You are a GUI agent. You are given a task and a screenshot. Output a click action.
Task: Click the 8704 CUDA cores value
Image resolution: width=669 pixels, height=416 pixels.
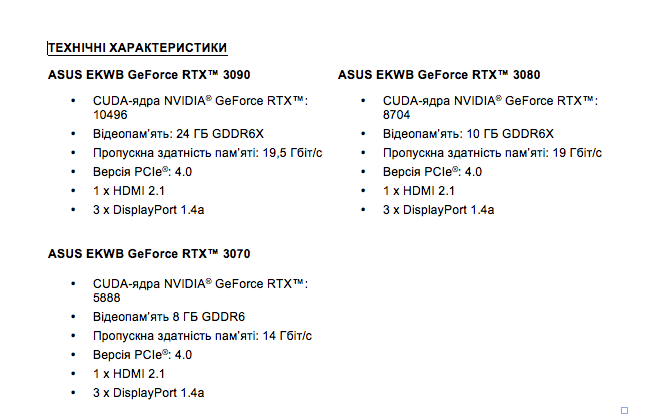(x=396, y=115)
